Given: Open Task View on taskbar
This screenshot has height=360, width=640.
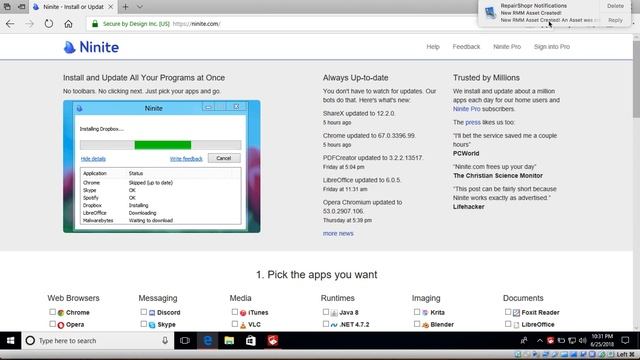Looking at the screenshot, I should (185, 340).
